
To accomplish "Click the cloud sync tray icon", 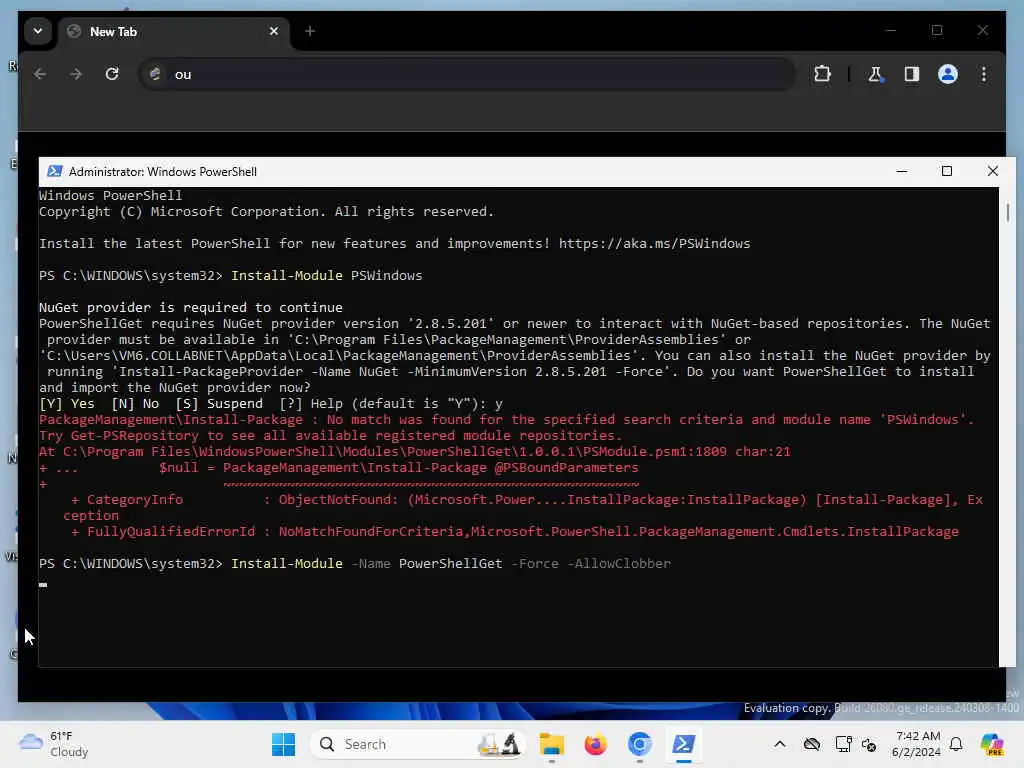I will 812,744.
